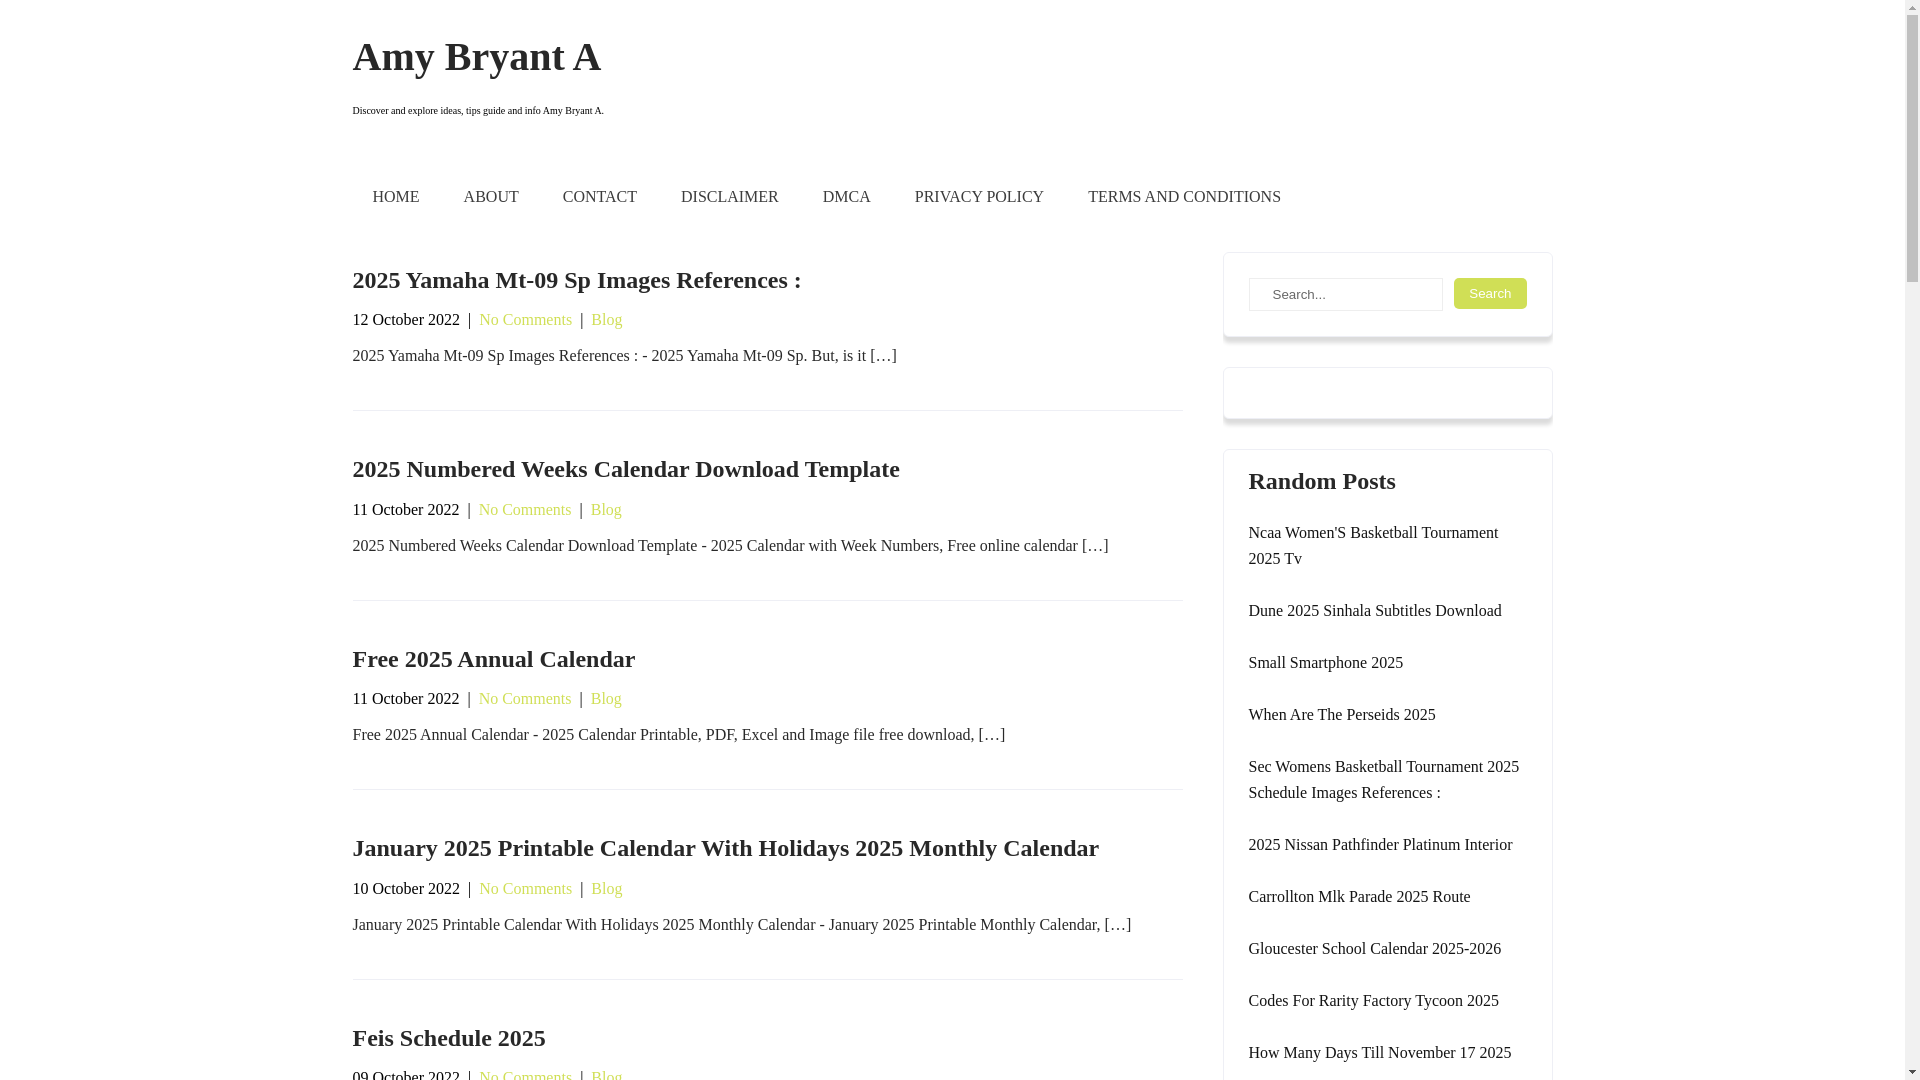
Task: Open No Comments under January 2025 Printable Calendar
Action: [525, 889]
